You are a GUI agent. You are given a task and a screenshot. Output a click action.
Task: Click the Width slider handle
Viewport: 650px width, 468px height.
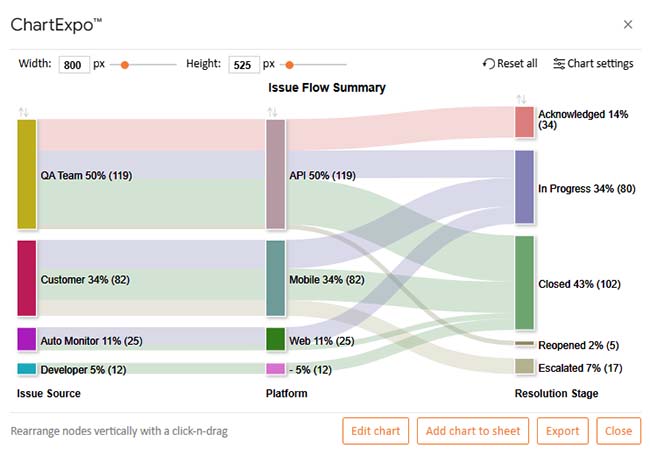[124, 64]
